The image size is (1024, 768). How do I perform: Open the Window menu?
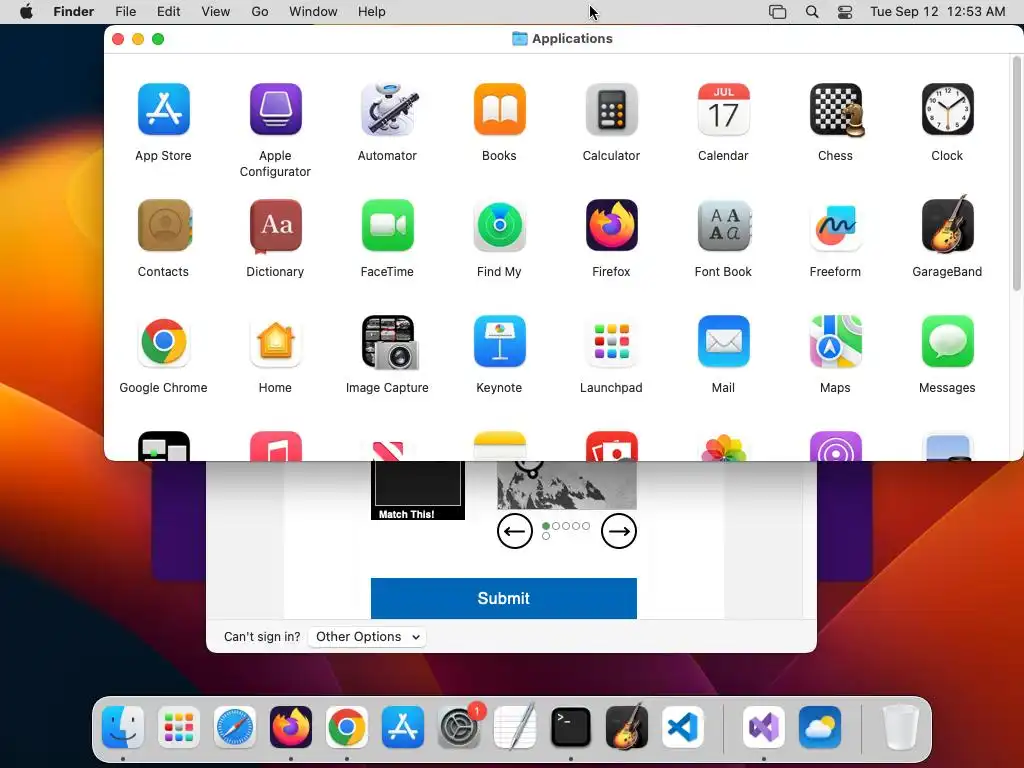(x=313, y=12)
